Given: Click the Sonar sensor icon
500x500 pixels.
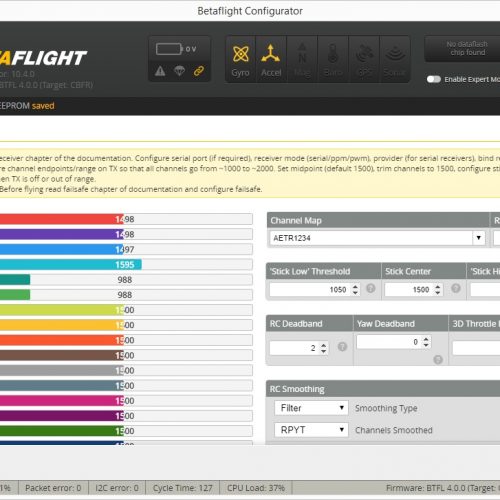Looking at the screenshot, I should coord(395,60).
